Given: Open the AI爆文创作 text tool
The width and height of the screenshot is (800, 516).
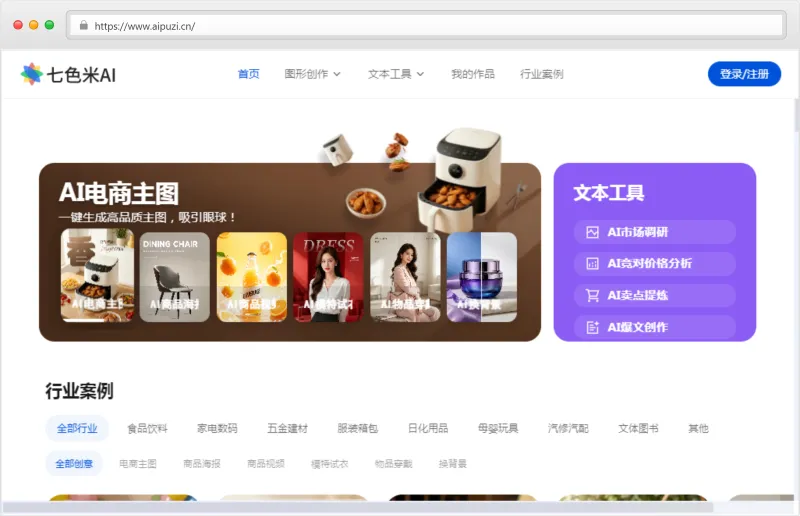Looking at the screenshot, I should (655, 327).
